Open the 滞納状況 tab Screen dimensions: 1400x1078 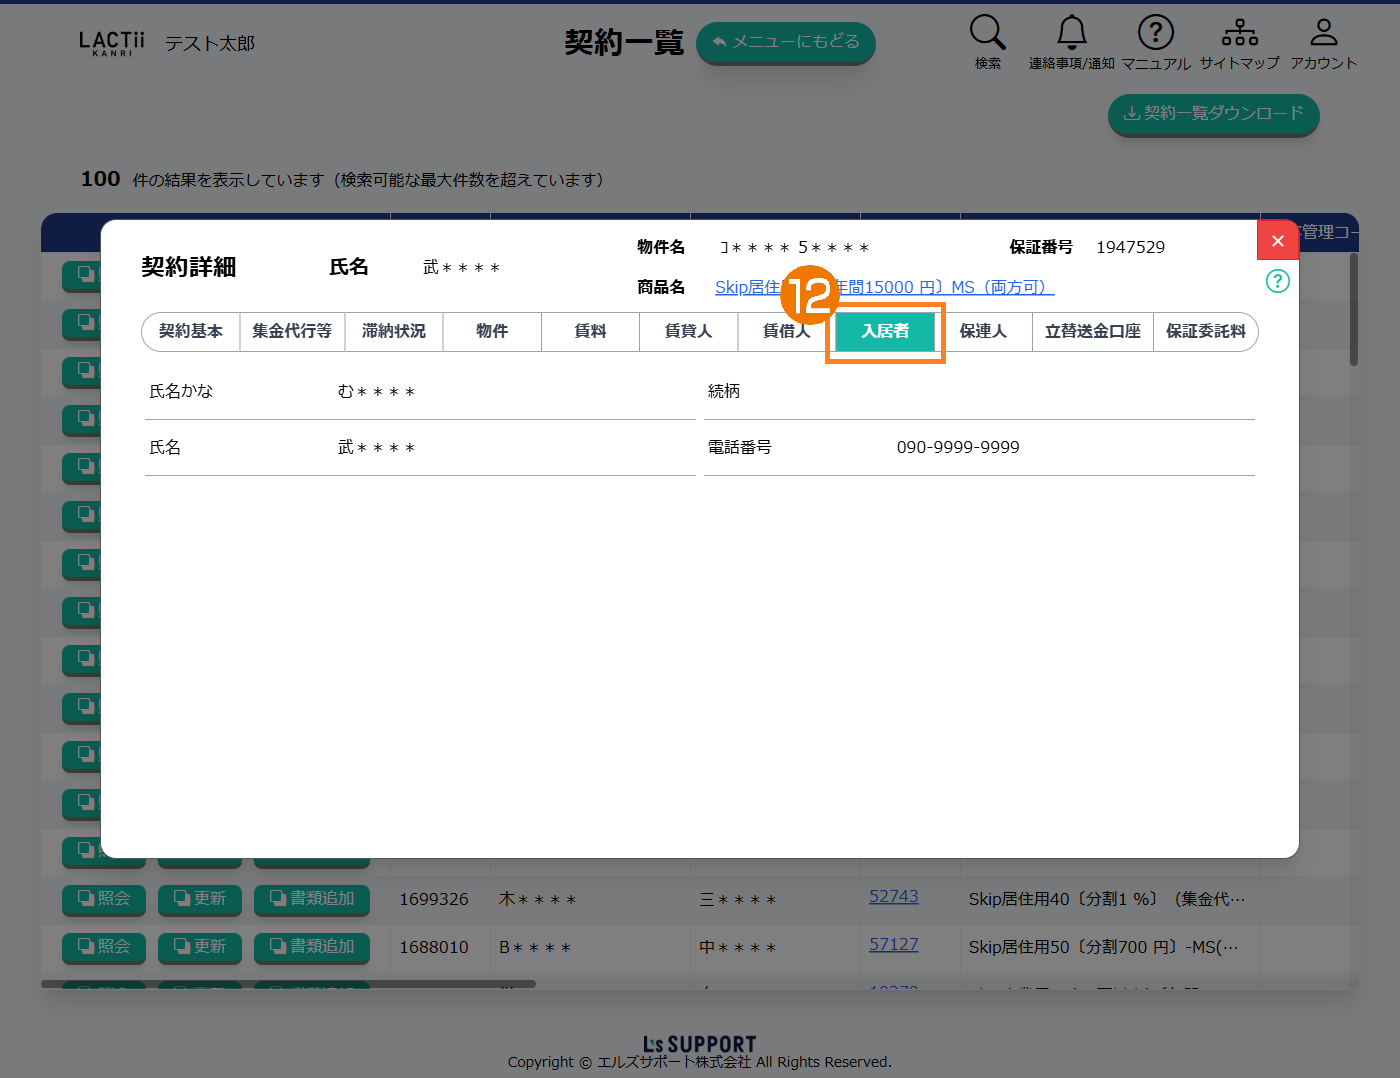pos(394,332)
